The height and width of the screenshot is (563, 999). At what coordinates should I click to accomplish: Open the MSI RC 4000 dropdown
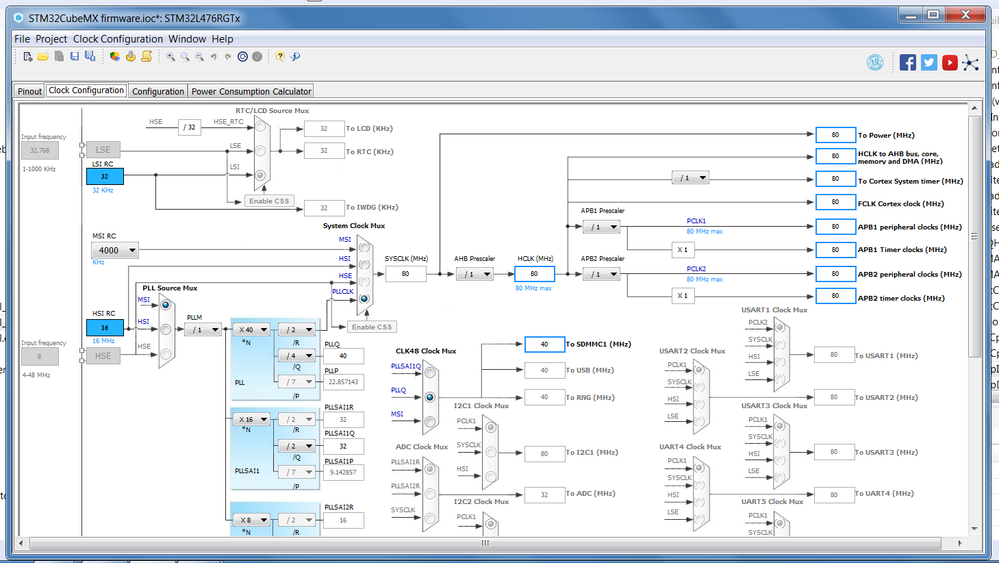pos(115,250)
